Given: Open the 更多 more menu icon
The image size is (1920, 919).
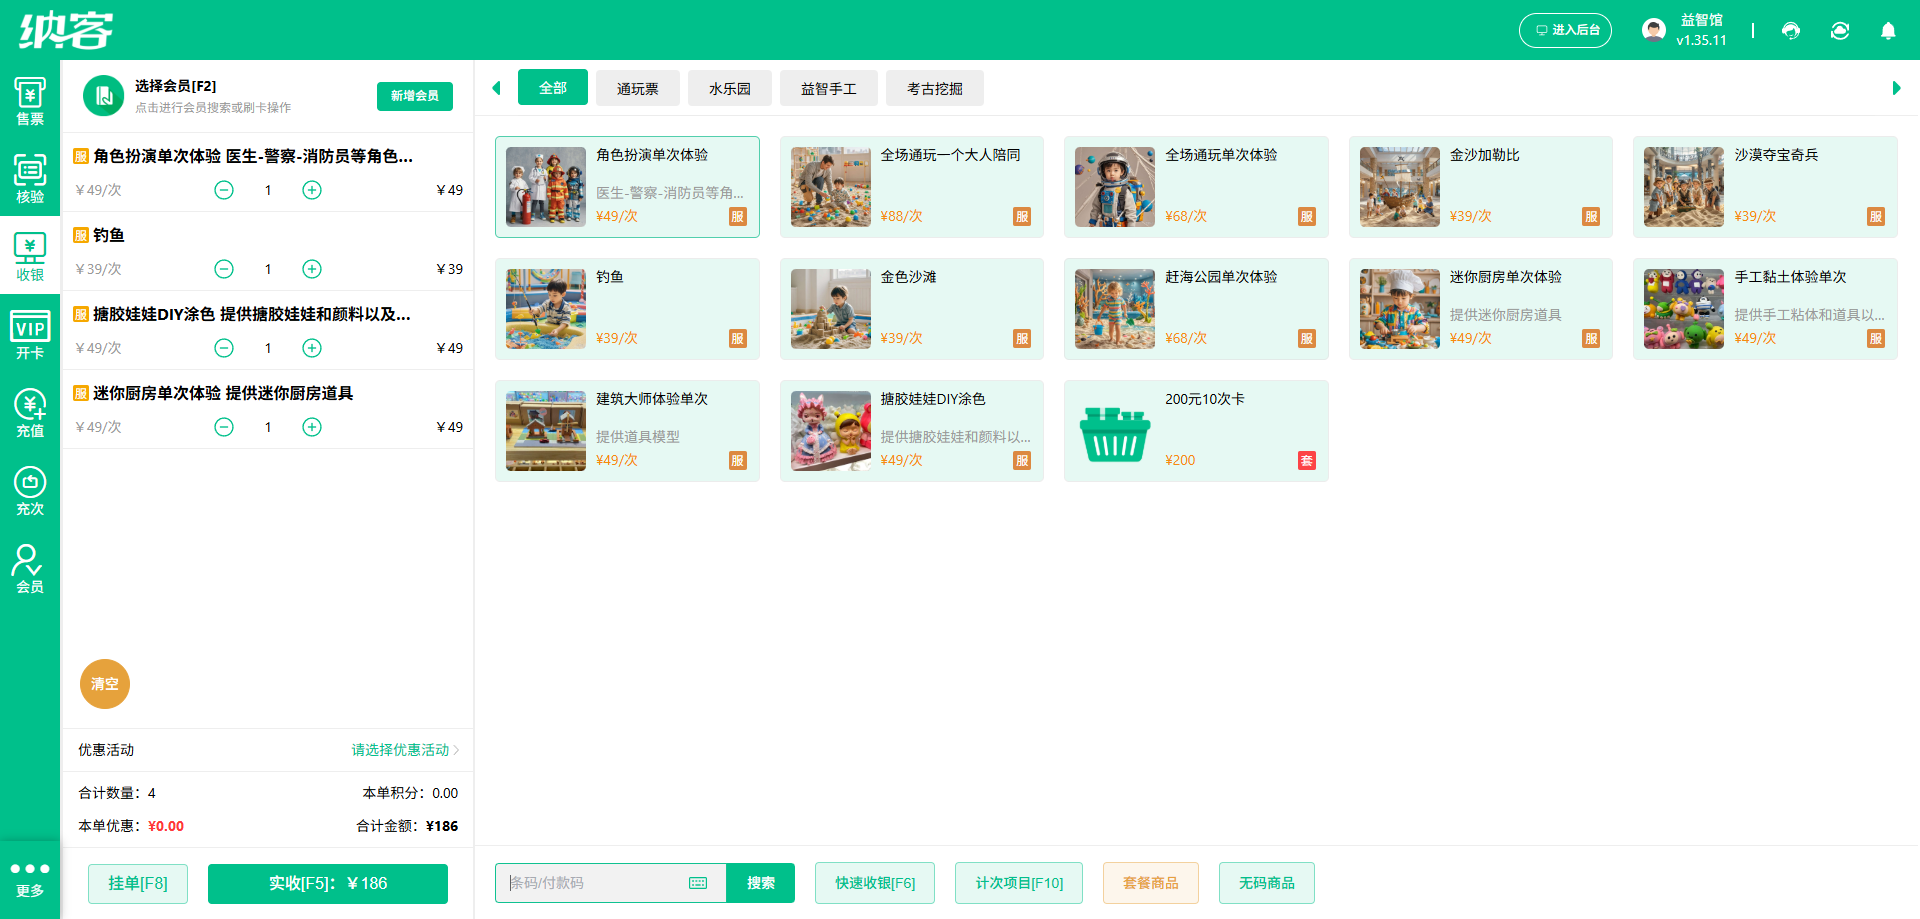Looking at the screenshot, I should point(30,879).
